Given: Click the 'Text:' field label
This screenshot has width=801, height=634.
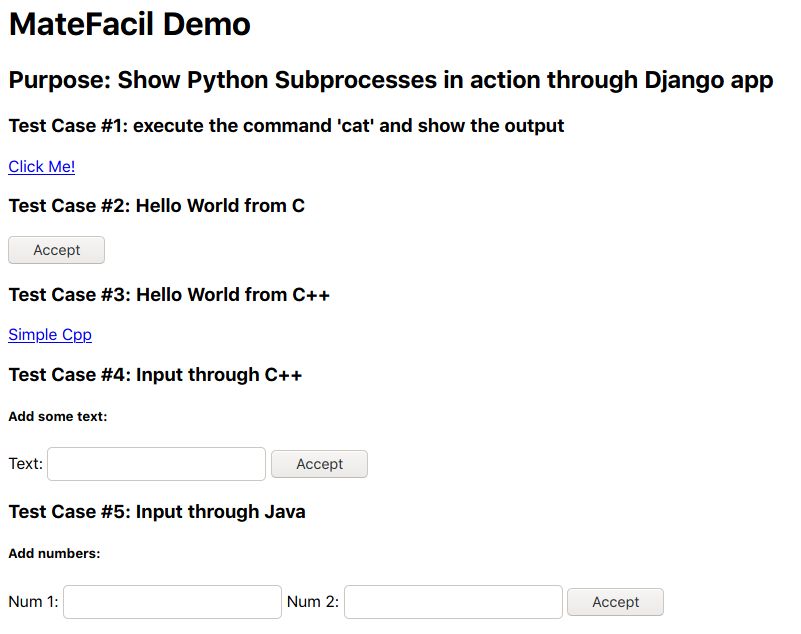Looking at the screenshot, I should click(x=26, y=464).
